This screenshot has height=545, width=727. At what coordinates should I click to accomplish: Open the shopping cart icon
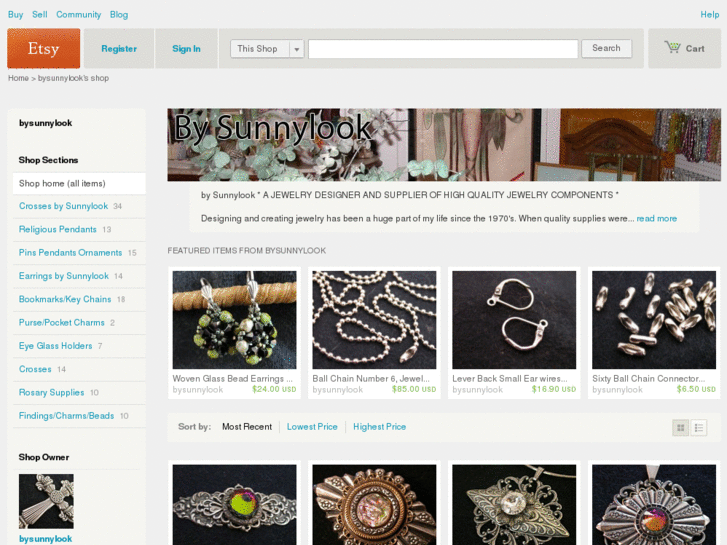coord(672,47)
